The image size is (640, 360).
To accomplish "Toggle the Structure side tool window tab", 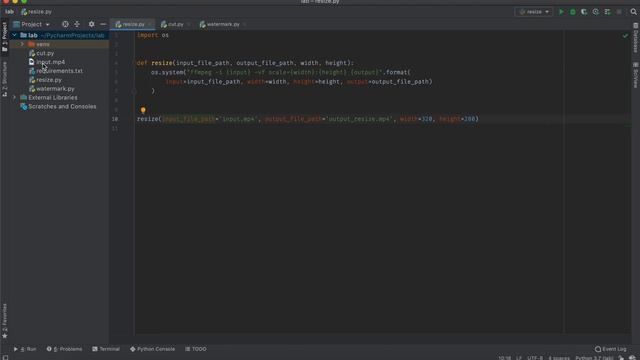I will pos(4,79).
